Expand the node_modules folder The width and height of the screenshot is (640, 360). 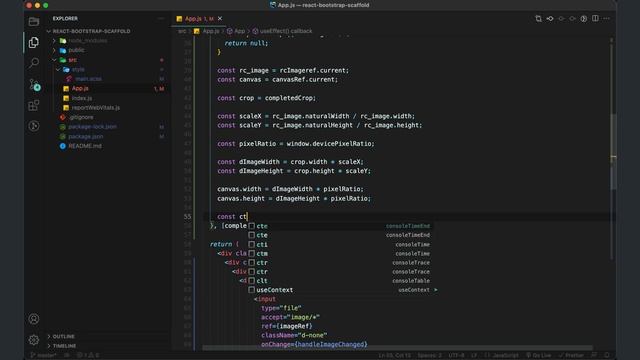(54, 40)
